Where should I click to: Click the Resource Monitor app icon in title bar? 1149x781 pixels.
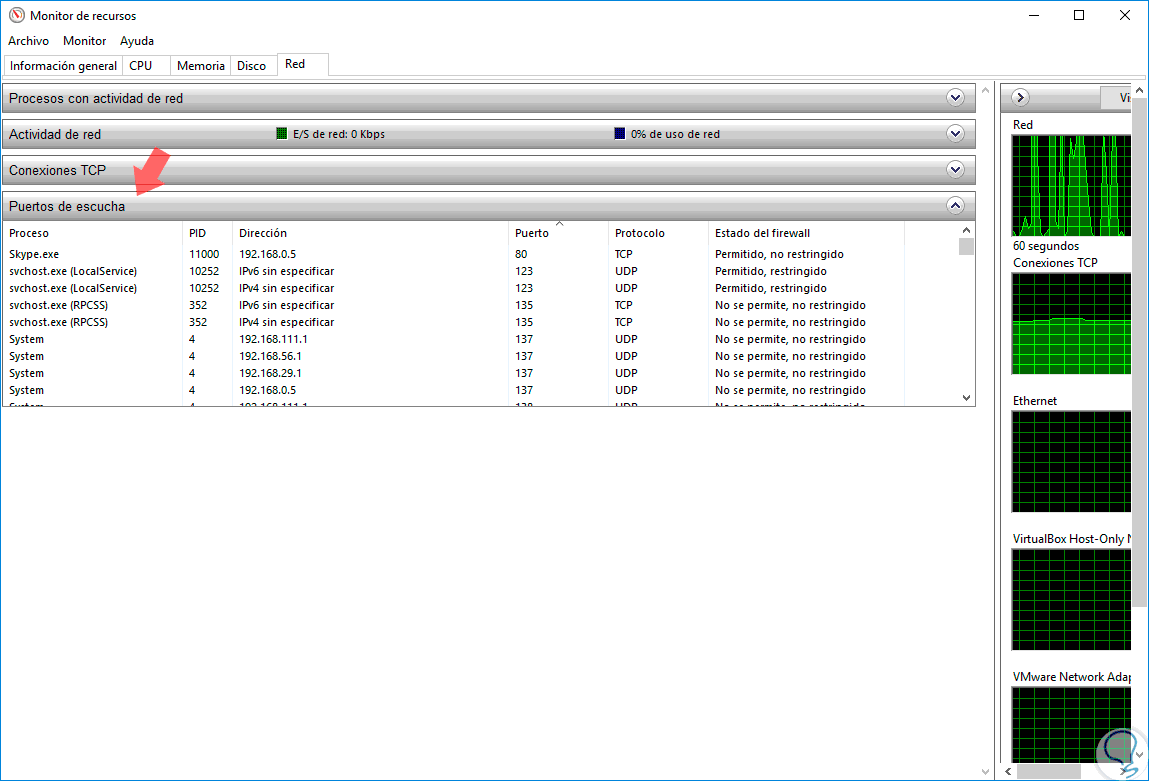coord(16,15)
